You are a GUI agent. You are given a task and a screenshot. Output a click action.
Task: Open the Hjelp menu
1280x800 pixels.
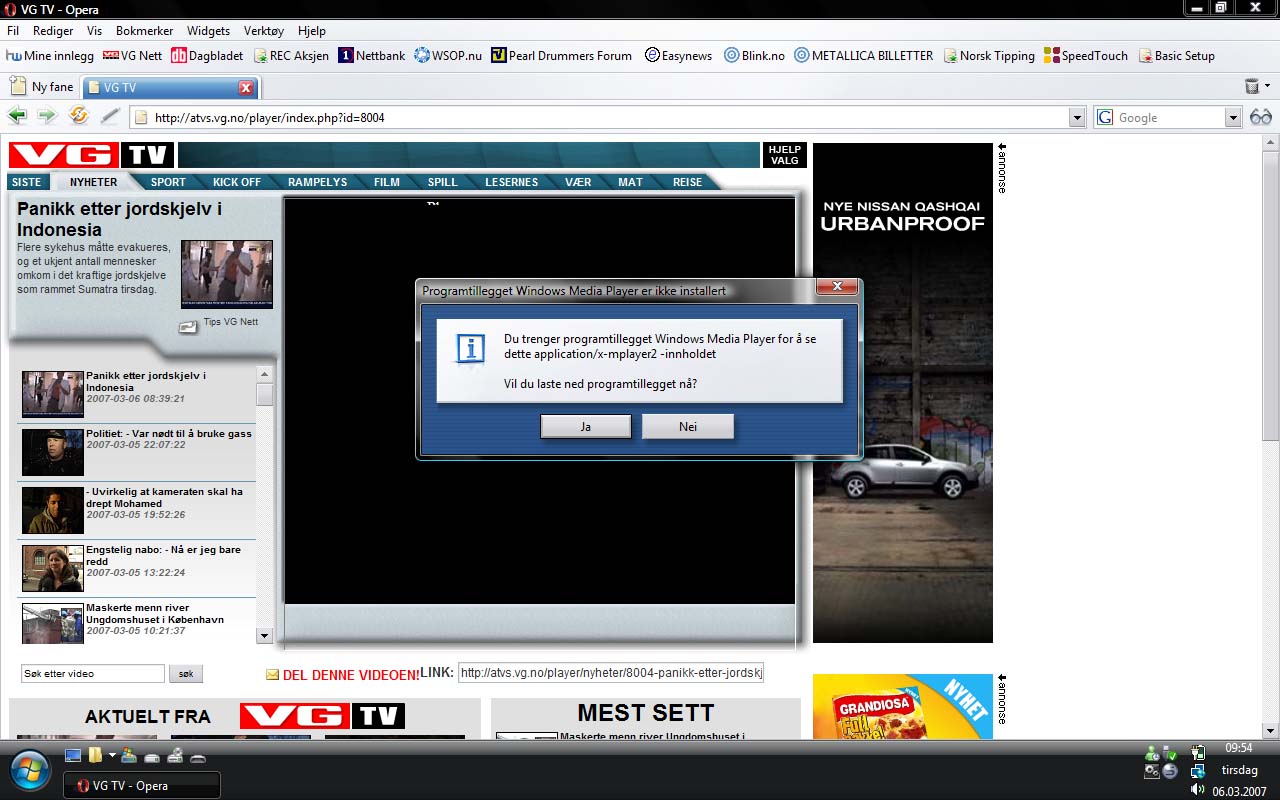[x=311, y=31]
